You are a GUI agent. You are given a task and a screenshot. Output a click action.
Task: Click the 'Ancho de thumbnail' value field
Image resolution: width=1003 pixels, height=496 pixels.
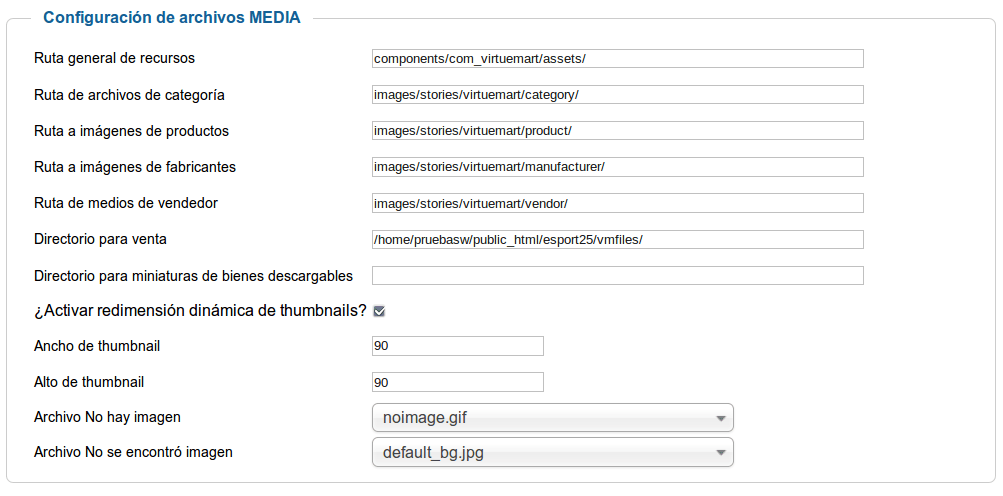458,346
